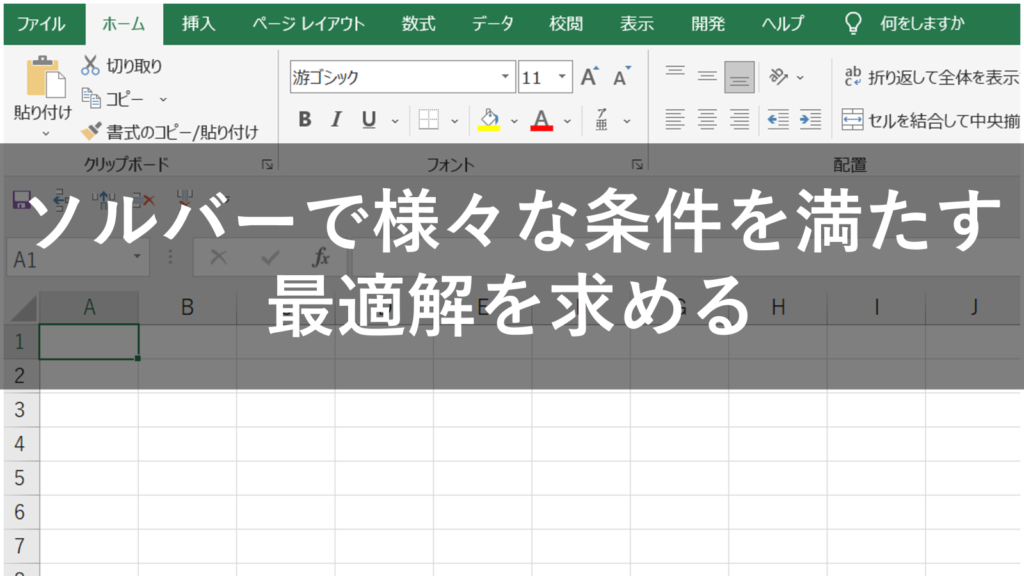Select the ホーム tab
This screenshot has height=576, width=1024.
coord(124,24)
